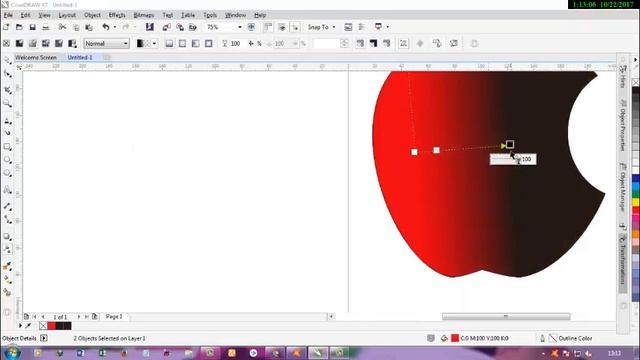
Task: Select the Shape tool in toolbox
Action: [x=7, y=74]
